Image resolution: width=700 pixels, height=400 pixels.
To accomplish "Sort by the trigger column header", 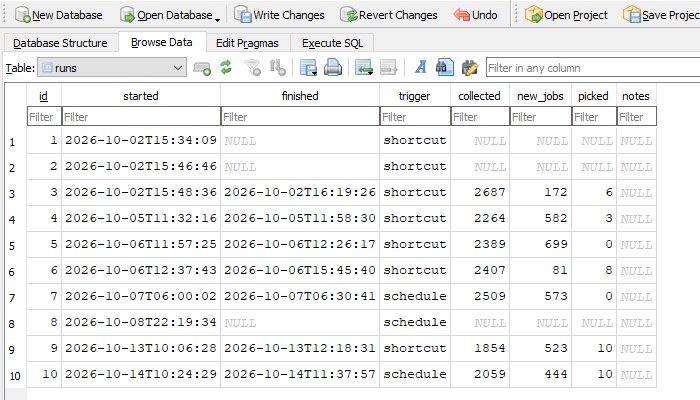I will (415, 96).
